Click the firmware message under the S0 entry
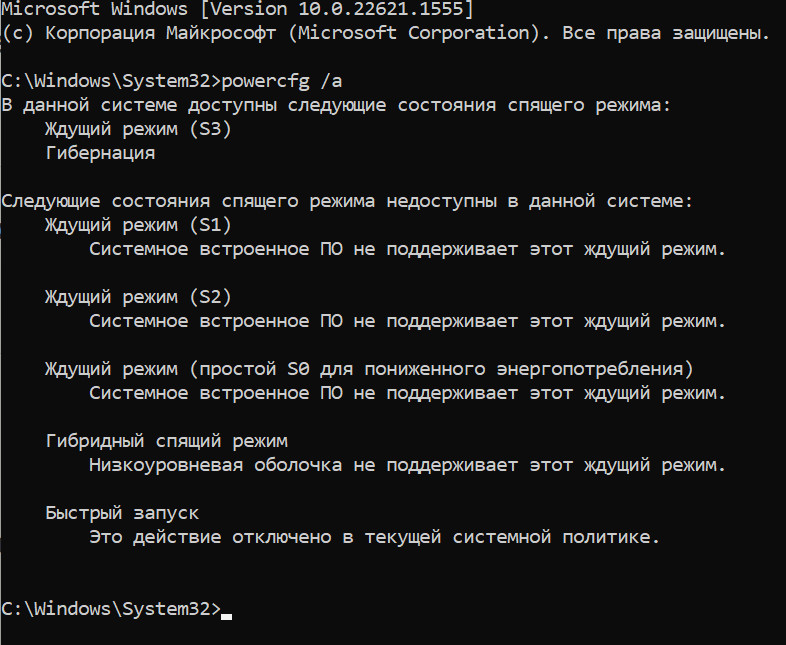786x645 pixels. pyautogui.click(x=407, y=393)
